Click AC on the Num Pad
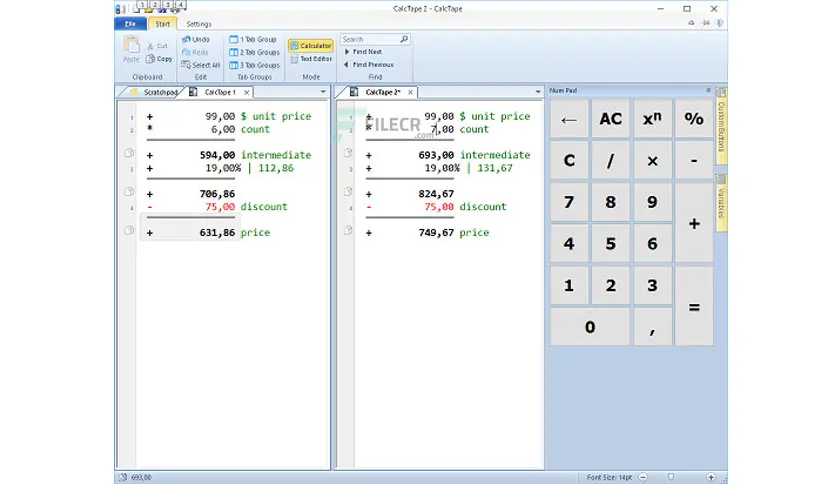836x484 pixels. (x=610, y=119)
